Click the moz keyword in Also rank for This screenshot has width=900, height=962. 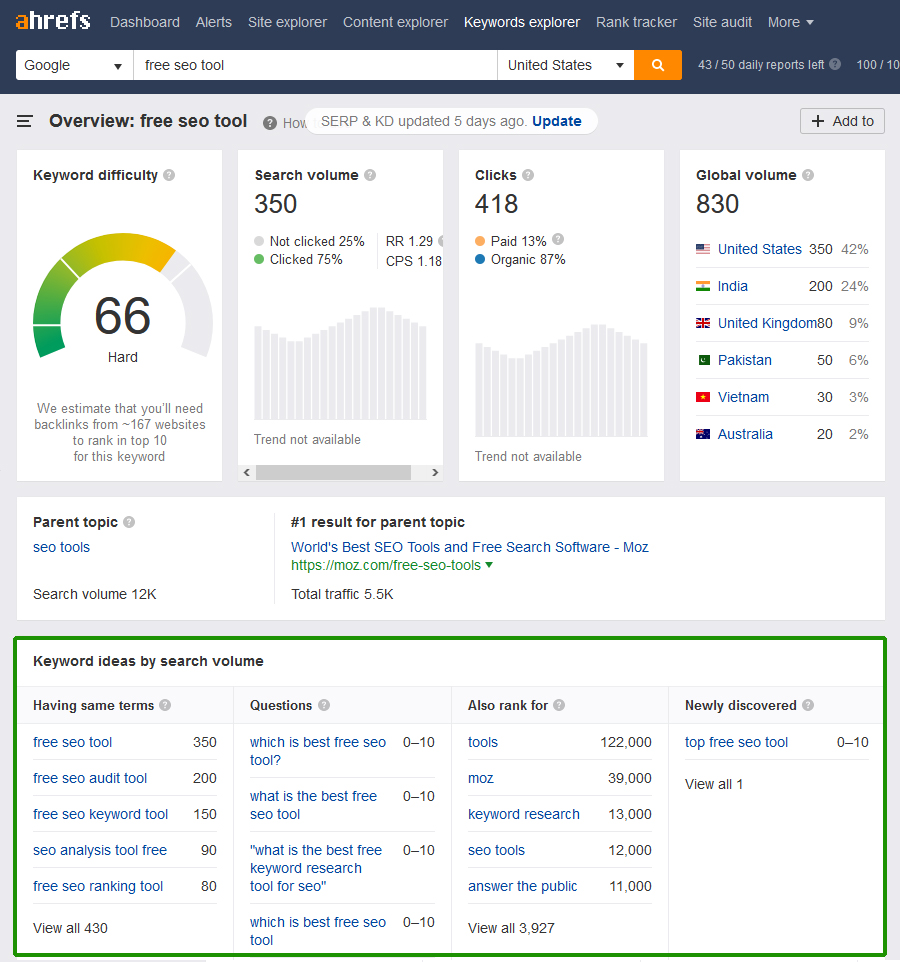point(480,778)
